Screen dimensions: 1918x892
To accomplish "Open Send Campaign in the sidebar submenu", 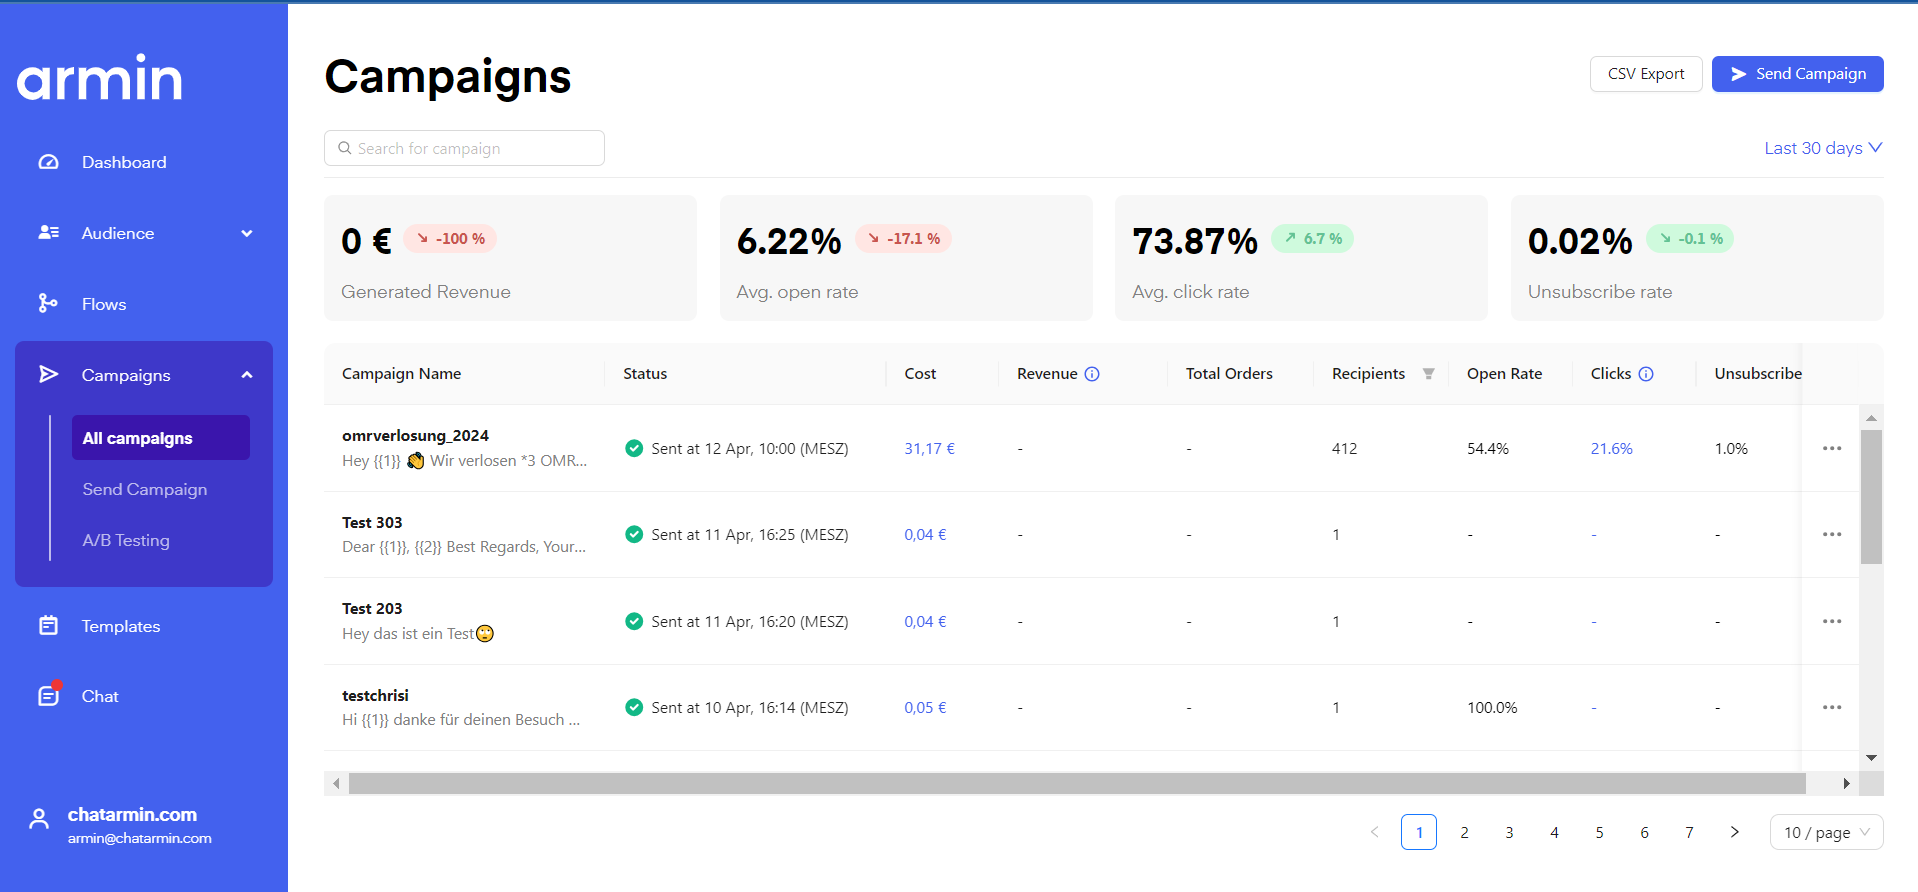I will 145,489.
